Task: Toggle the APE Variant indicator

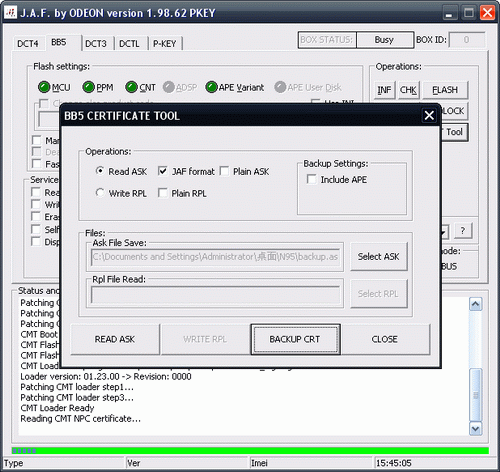Action: (212, 87)
